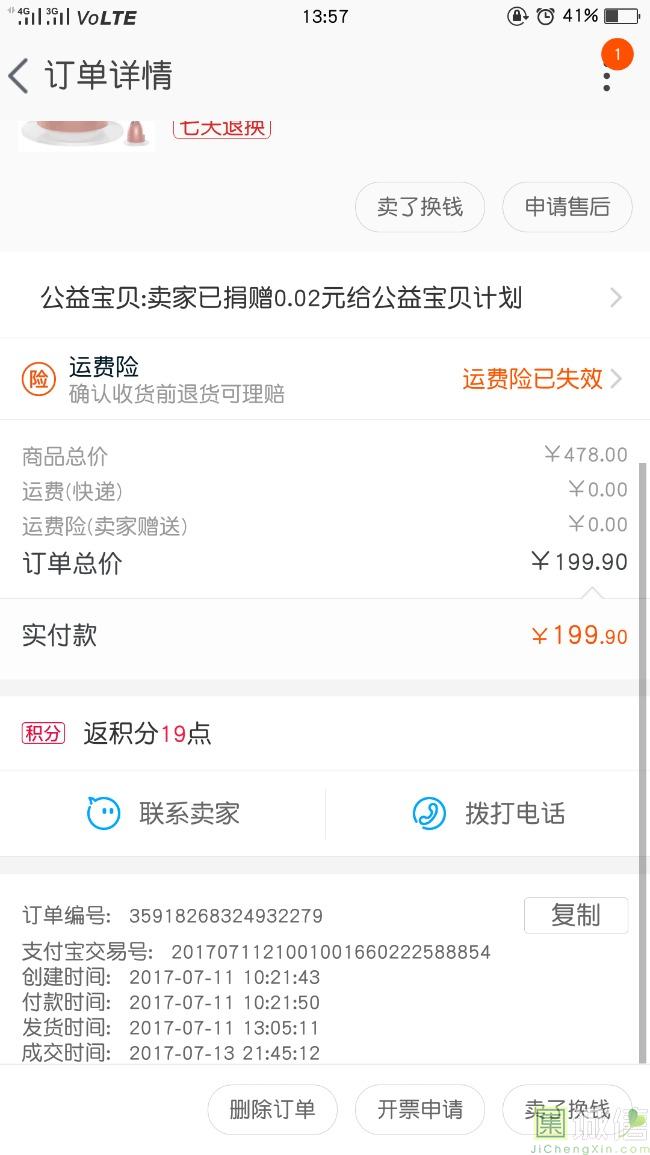Tap the 返积分19点 points reward row
Viewport: 650px width, 1155px height.
point(147,733)
